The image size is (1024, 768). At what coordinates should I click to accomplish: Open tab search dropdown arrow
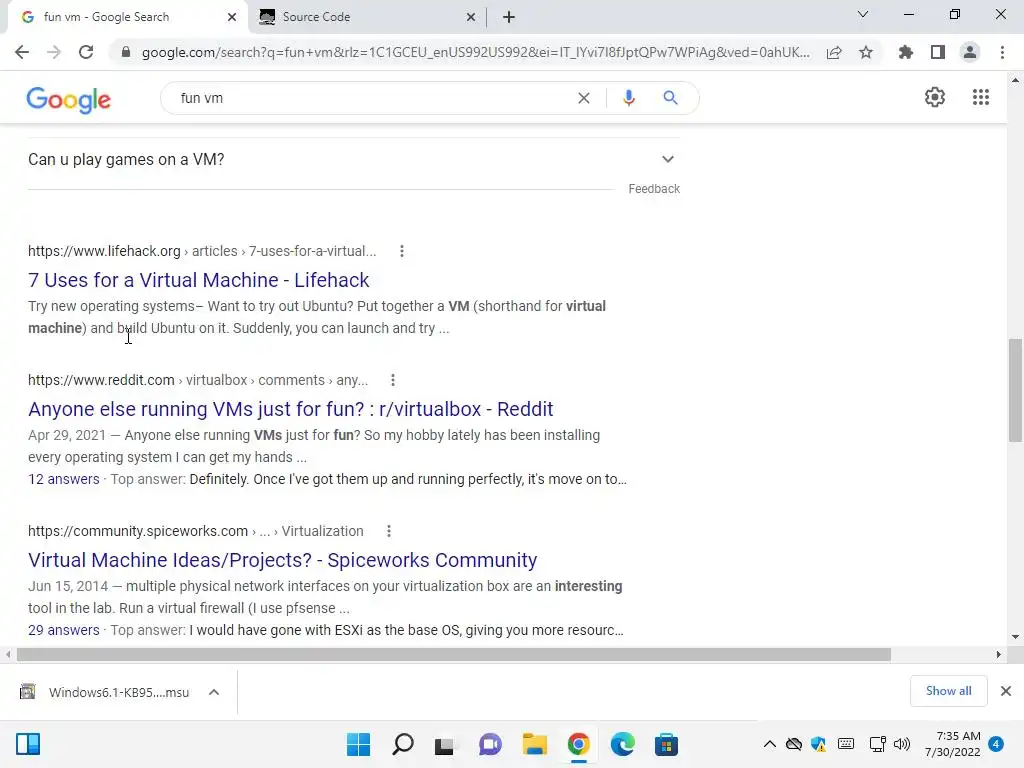tap(863, 14)
